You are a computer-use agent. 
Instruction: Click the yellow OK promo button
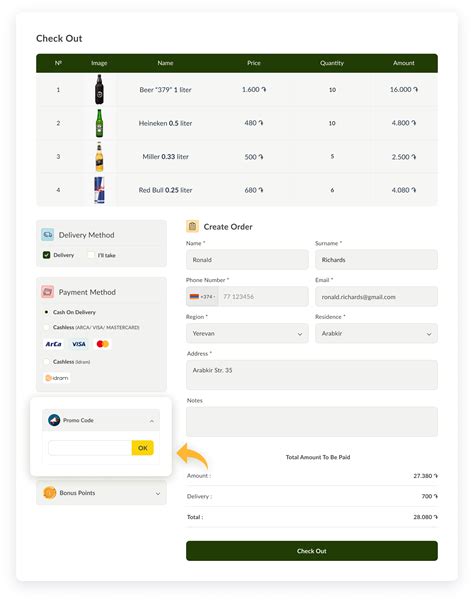point(143,448)
